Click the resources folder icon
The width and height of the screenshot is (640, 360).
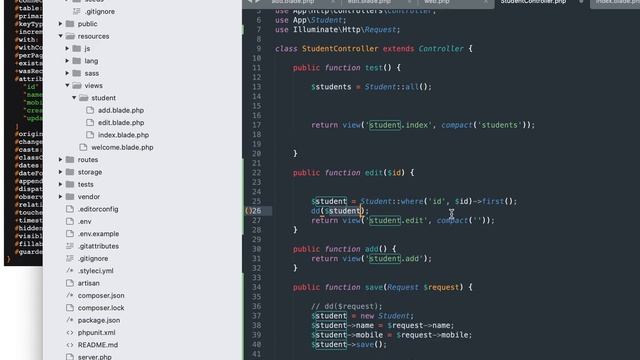(x=70, y=36)
